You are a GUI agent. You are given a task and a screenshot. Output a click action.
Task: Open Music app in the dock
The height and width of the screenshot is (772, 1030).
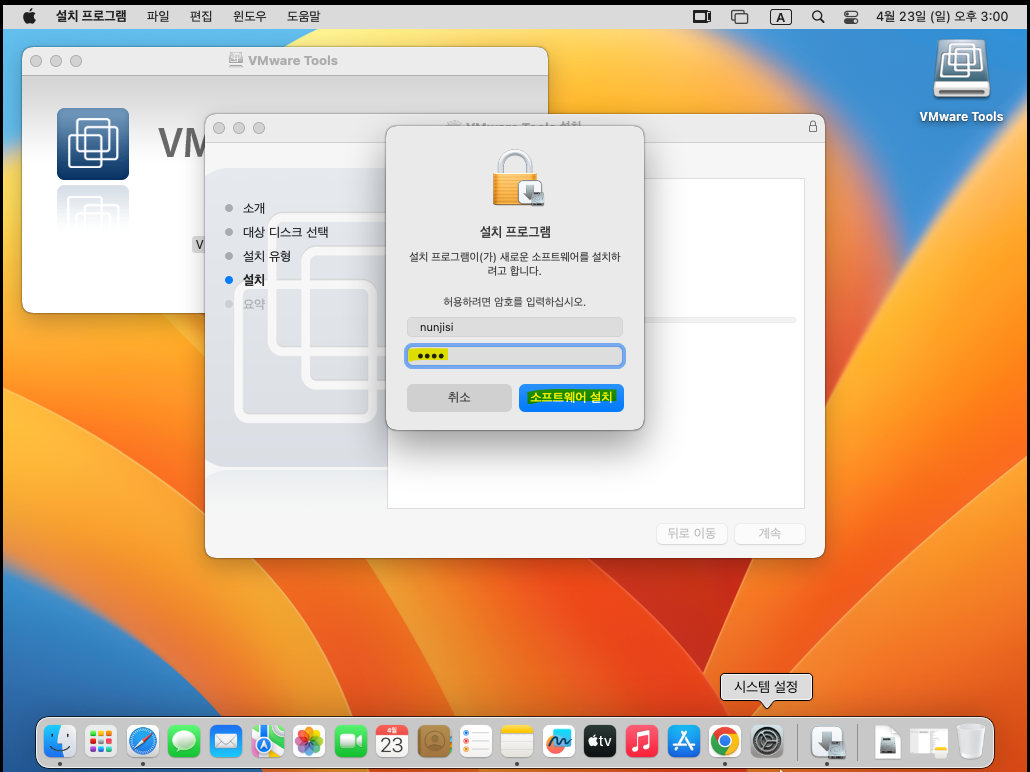coord(642,742)
